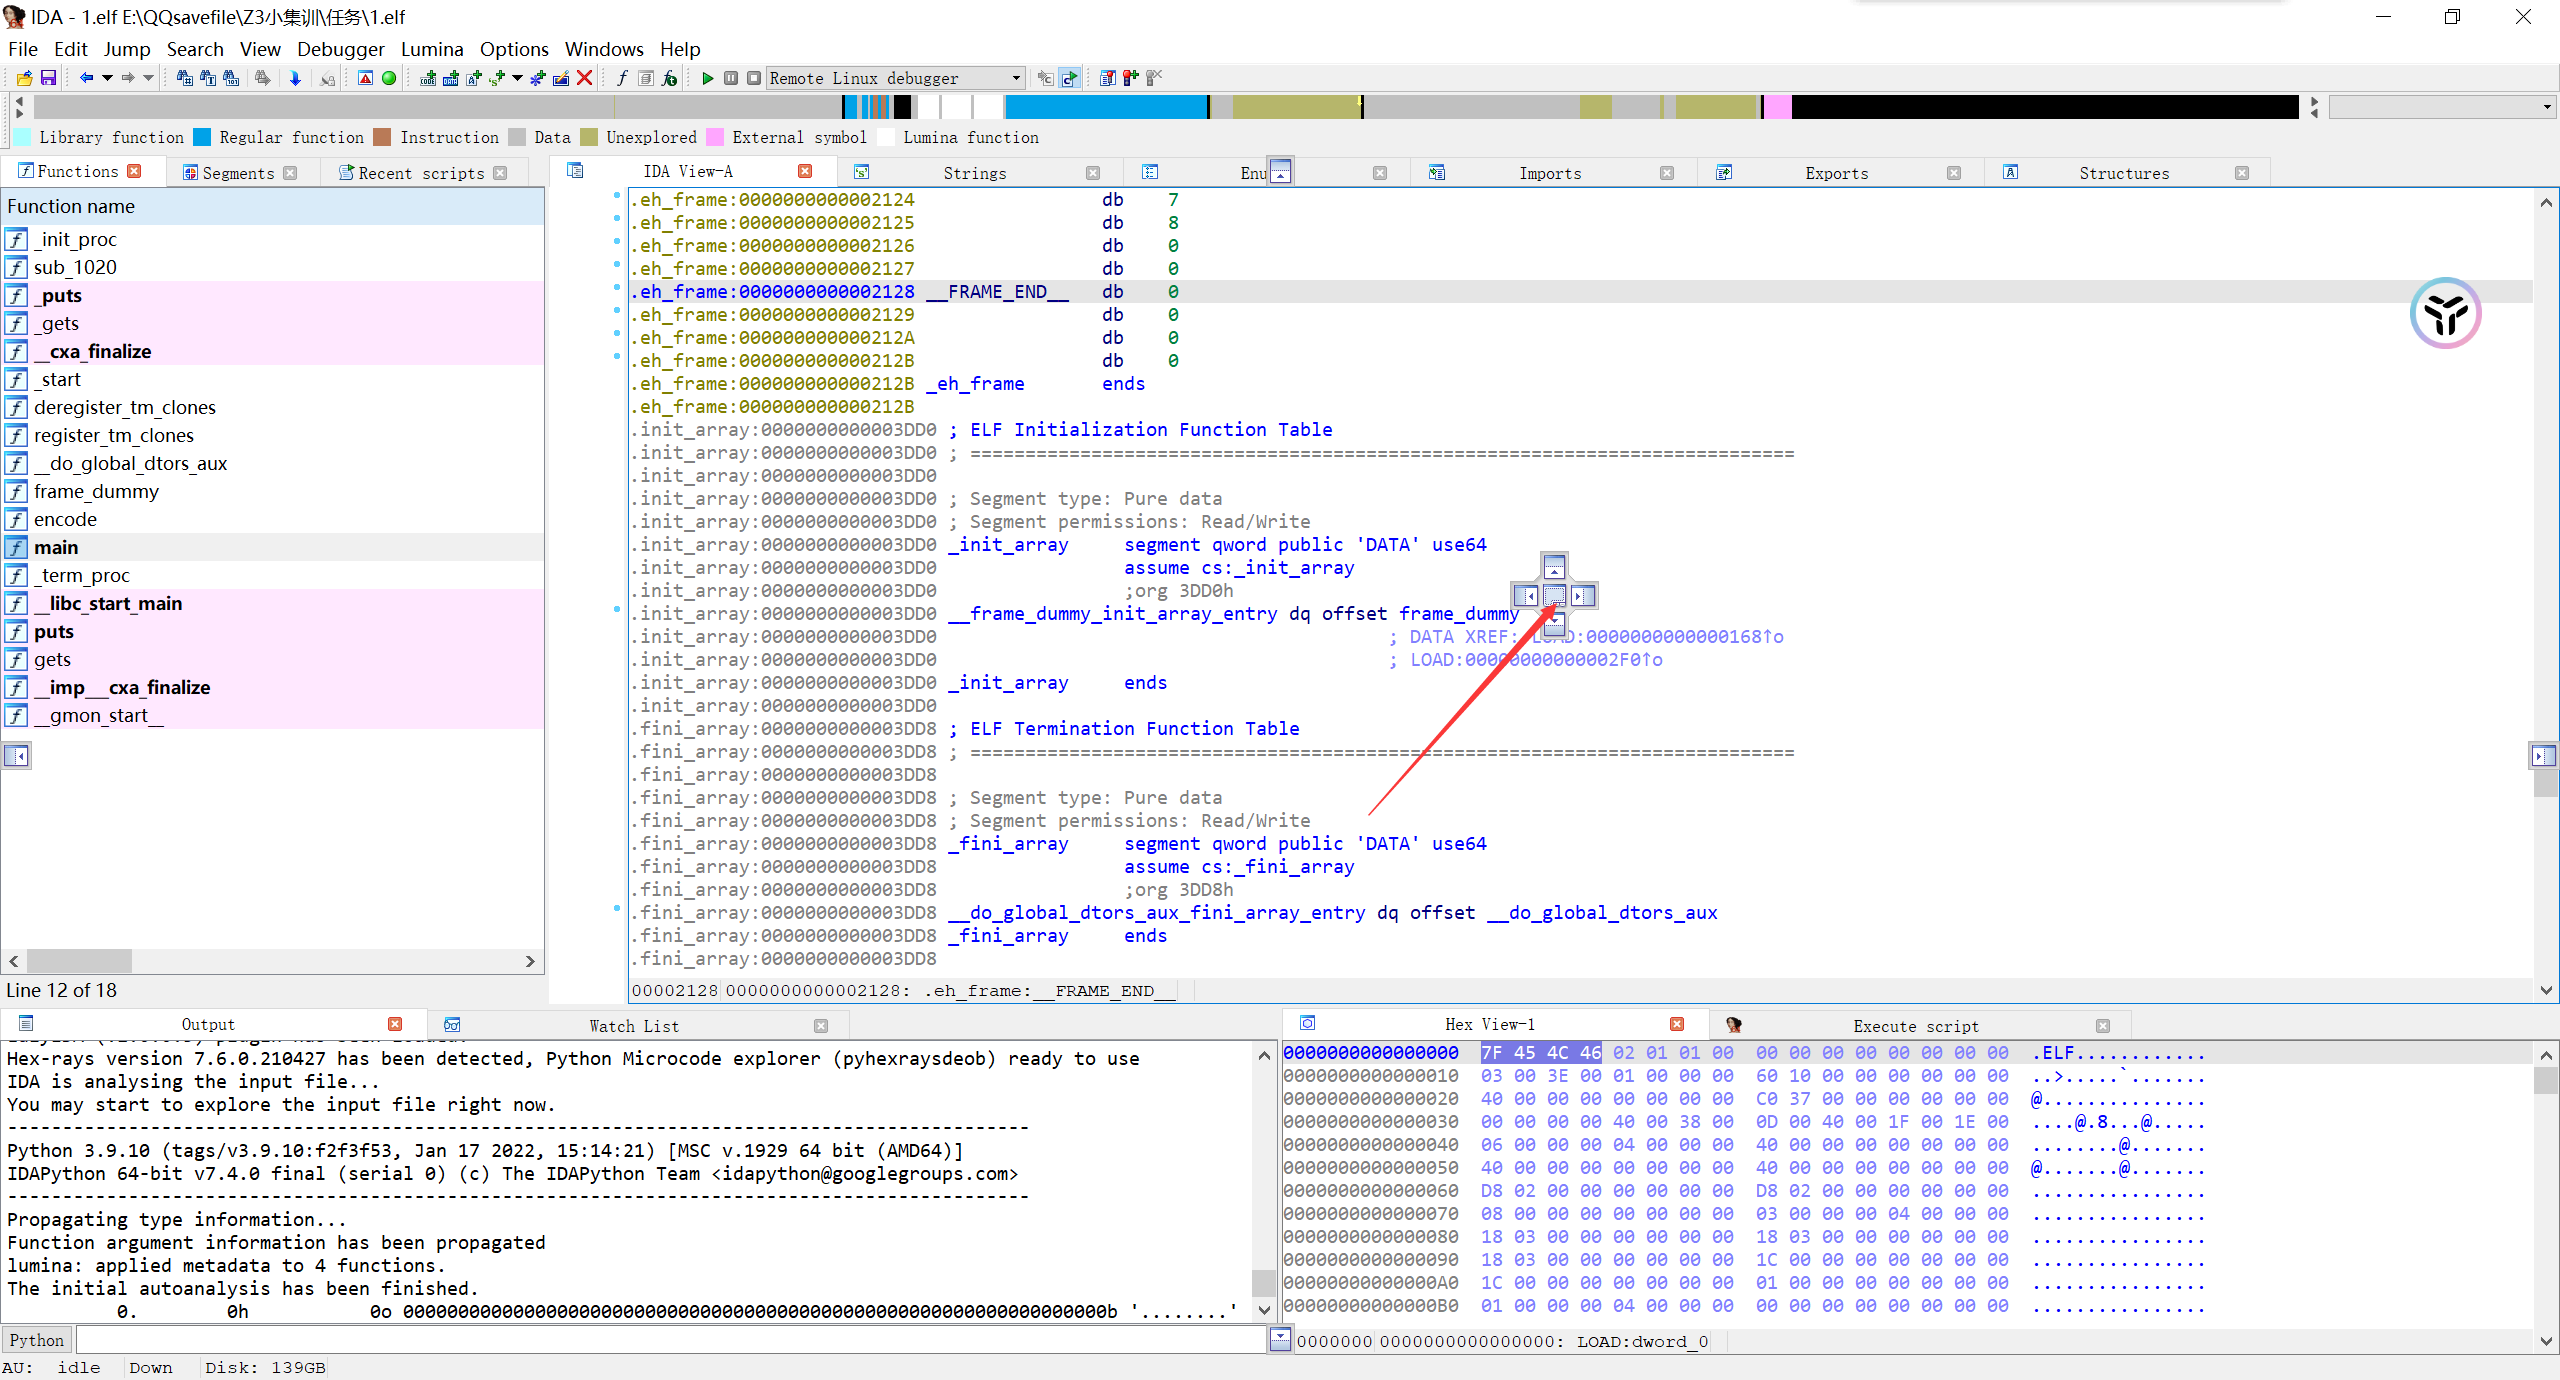Click the blue jump back arrow

[x=86, y=78]
